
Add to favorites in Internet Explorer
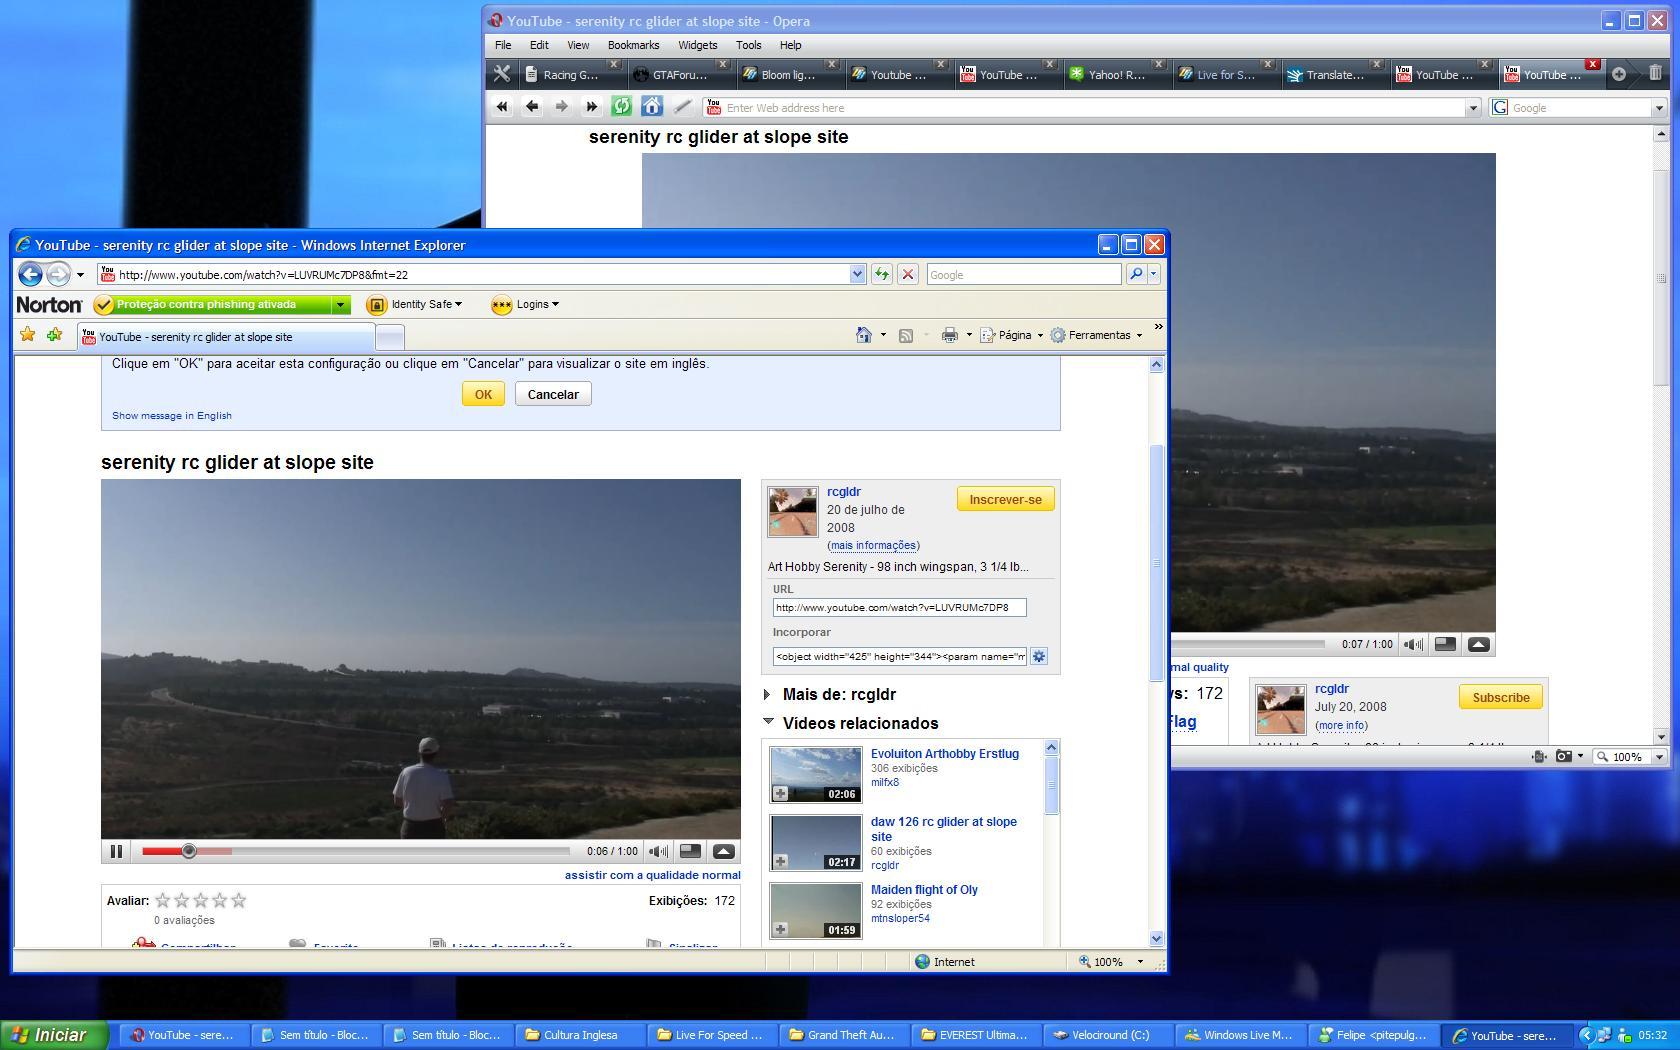point(54,335)
